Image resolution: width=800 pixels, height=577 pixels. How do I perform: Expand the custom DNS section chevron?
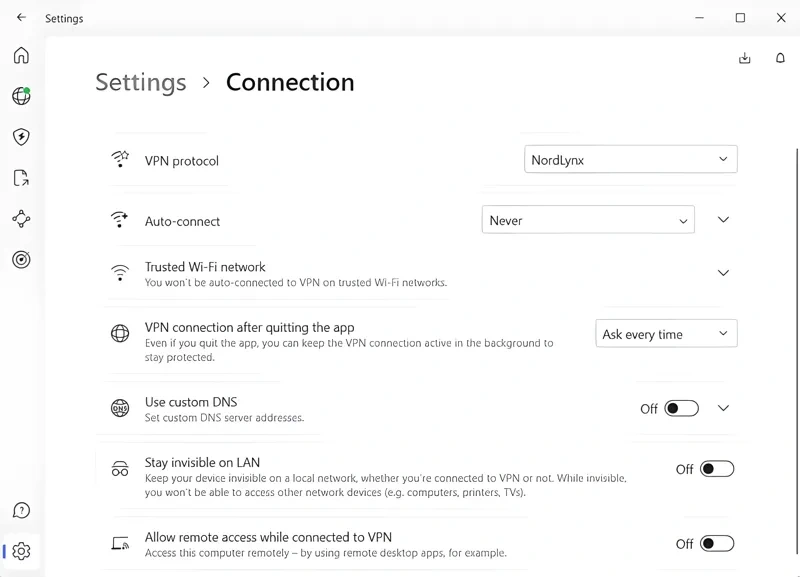tap(723, 408)
